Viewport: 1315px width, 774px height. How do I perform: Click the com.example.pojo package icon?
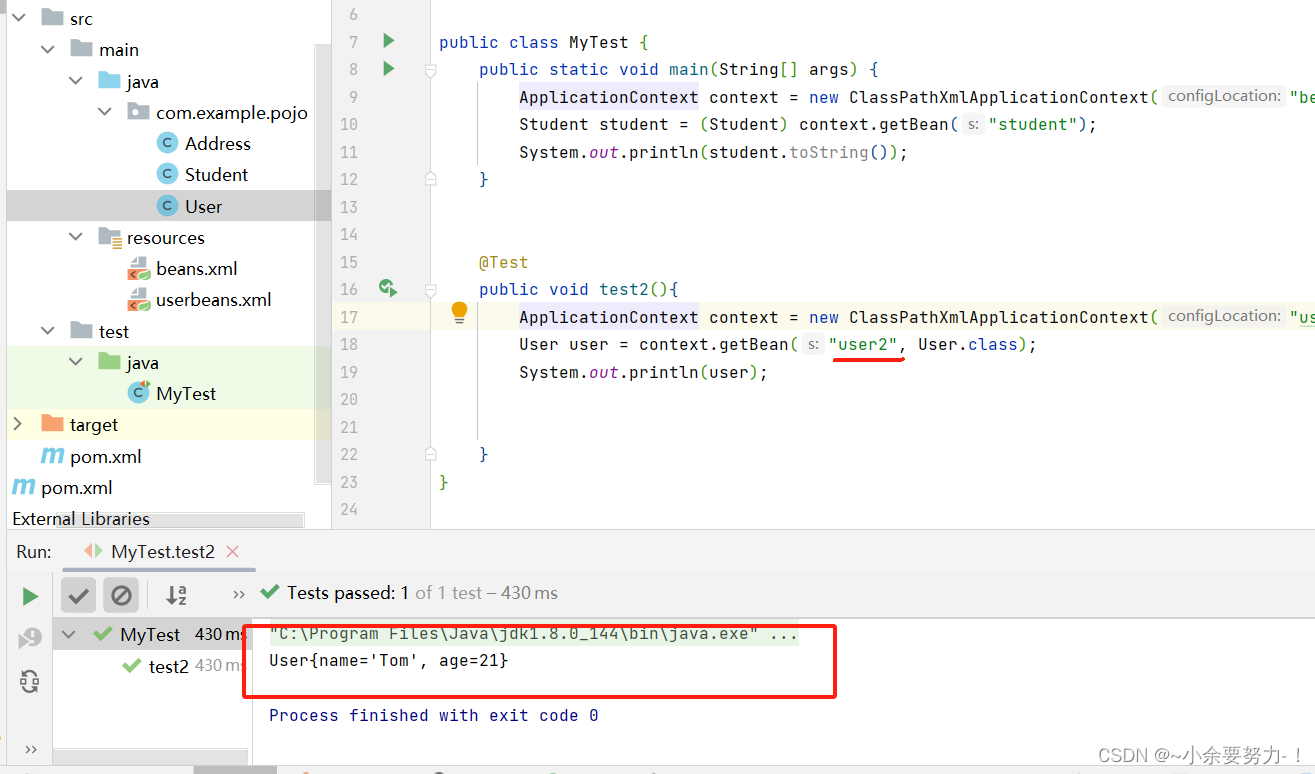pos(139,112)
